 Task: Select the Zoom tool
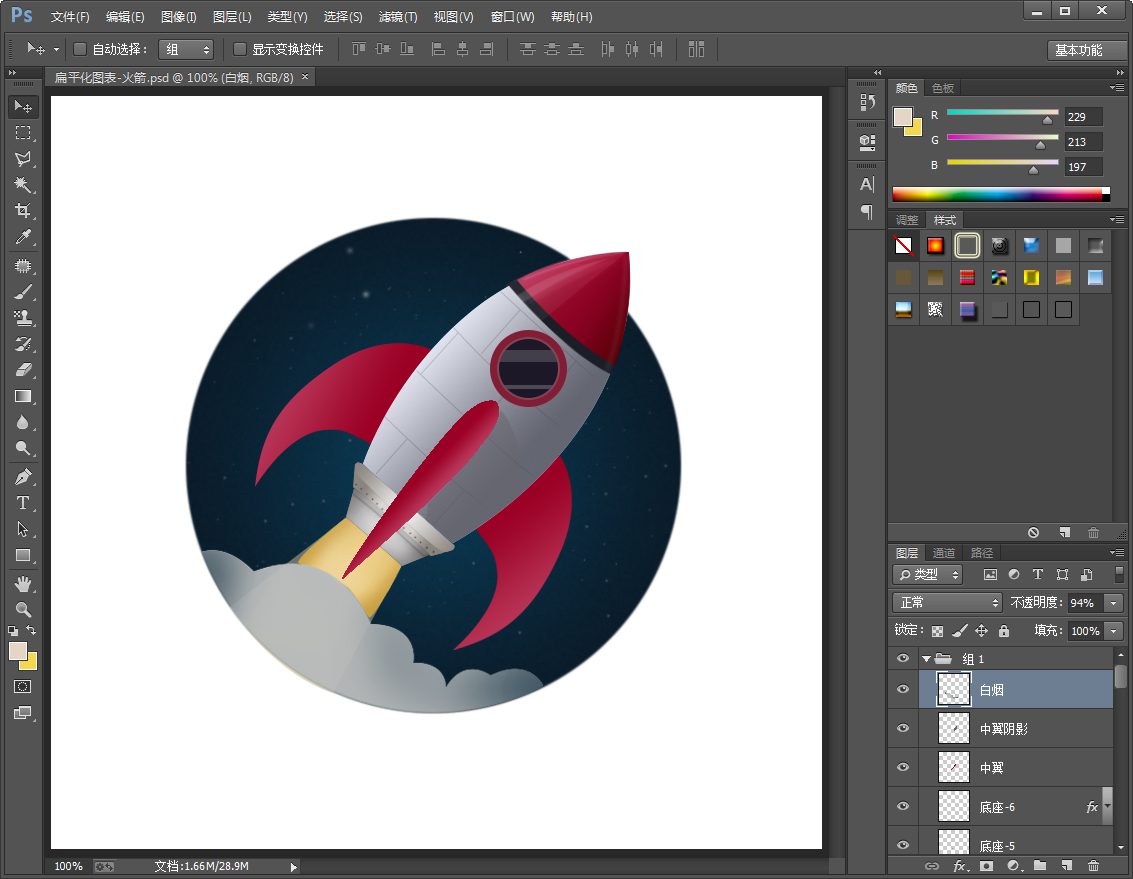(x=23, y=609)
